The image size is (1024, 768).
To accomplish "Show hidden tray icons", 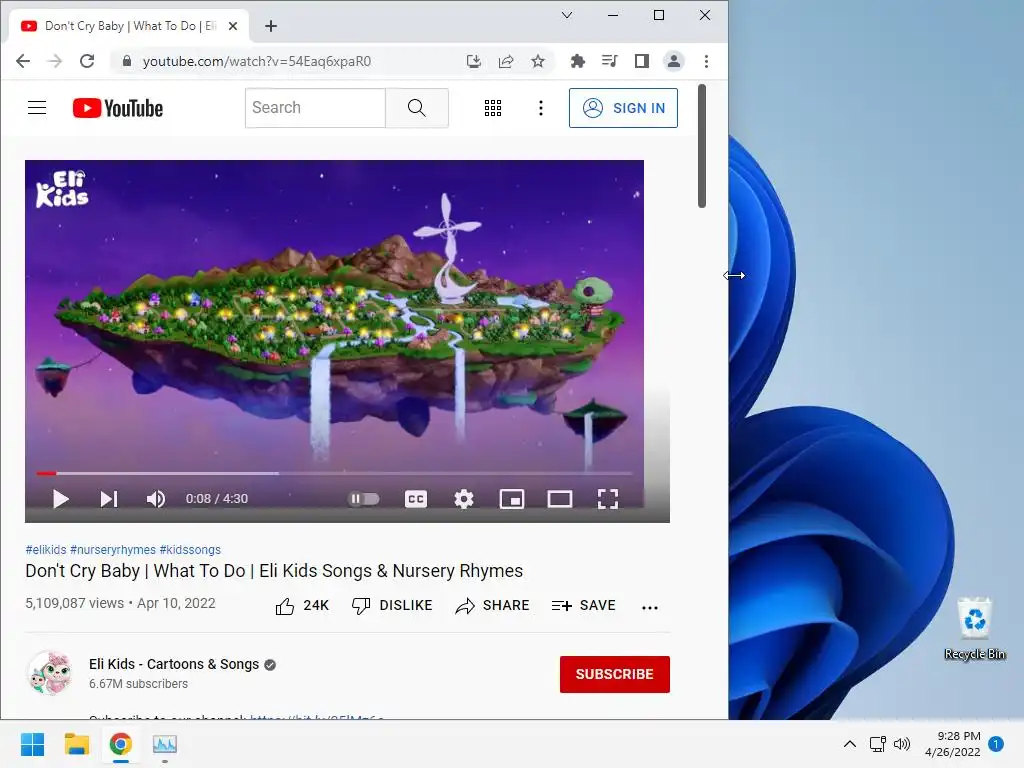I will pyautogui.click(x=850, y=744).
